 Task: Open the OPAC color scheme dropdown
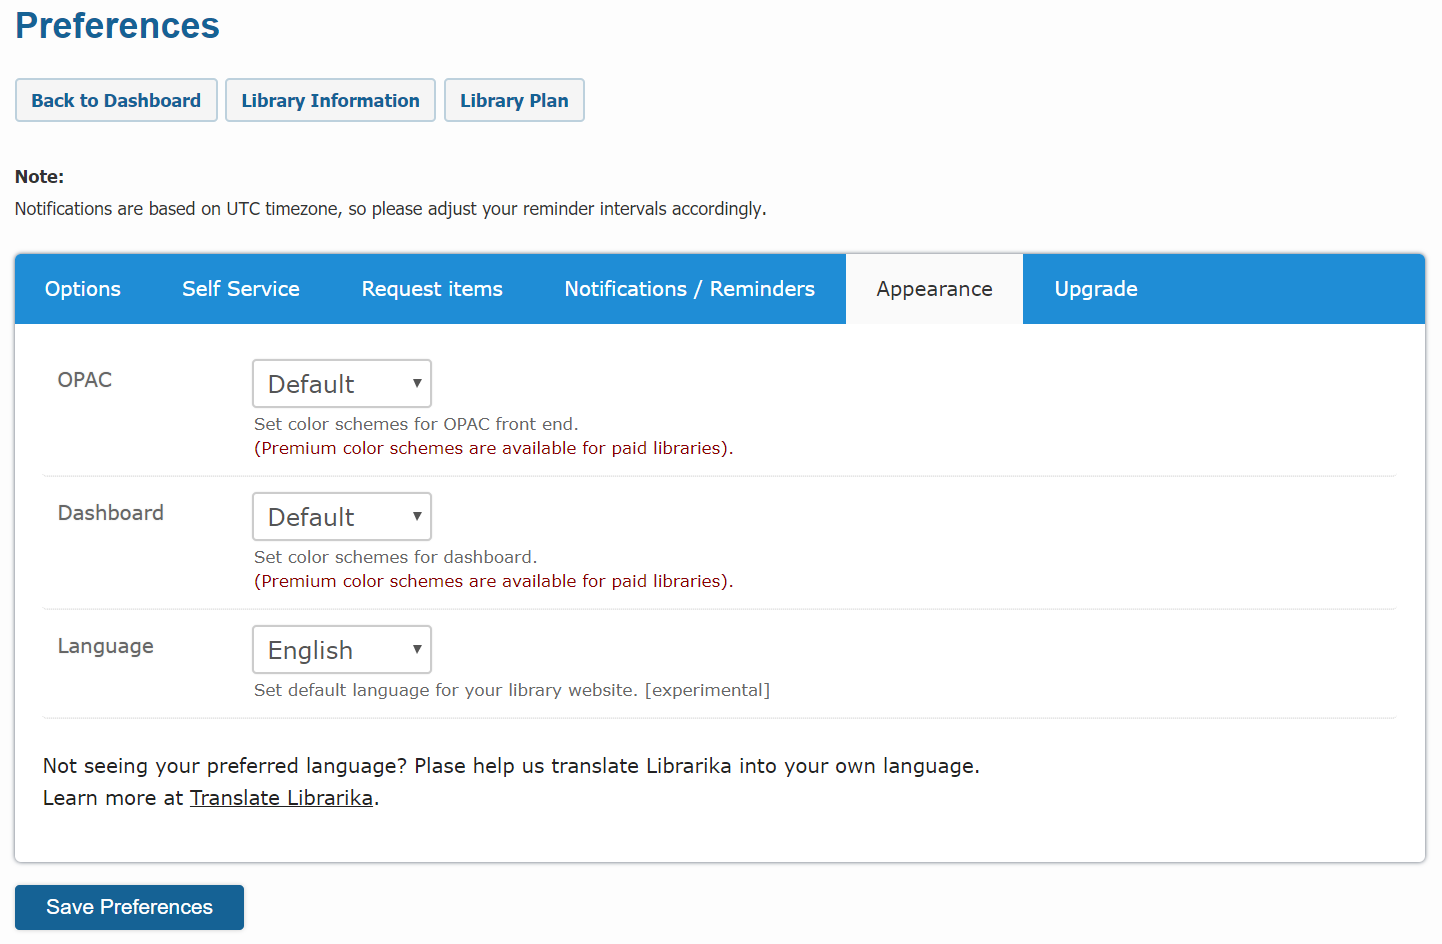coord(342,384)
